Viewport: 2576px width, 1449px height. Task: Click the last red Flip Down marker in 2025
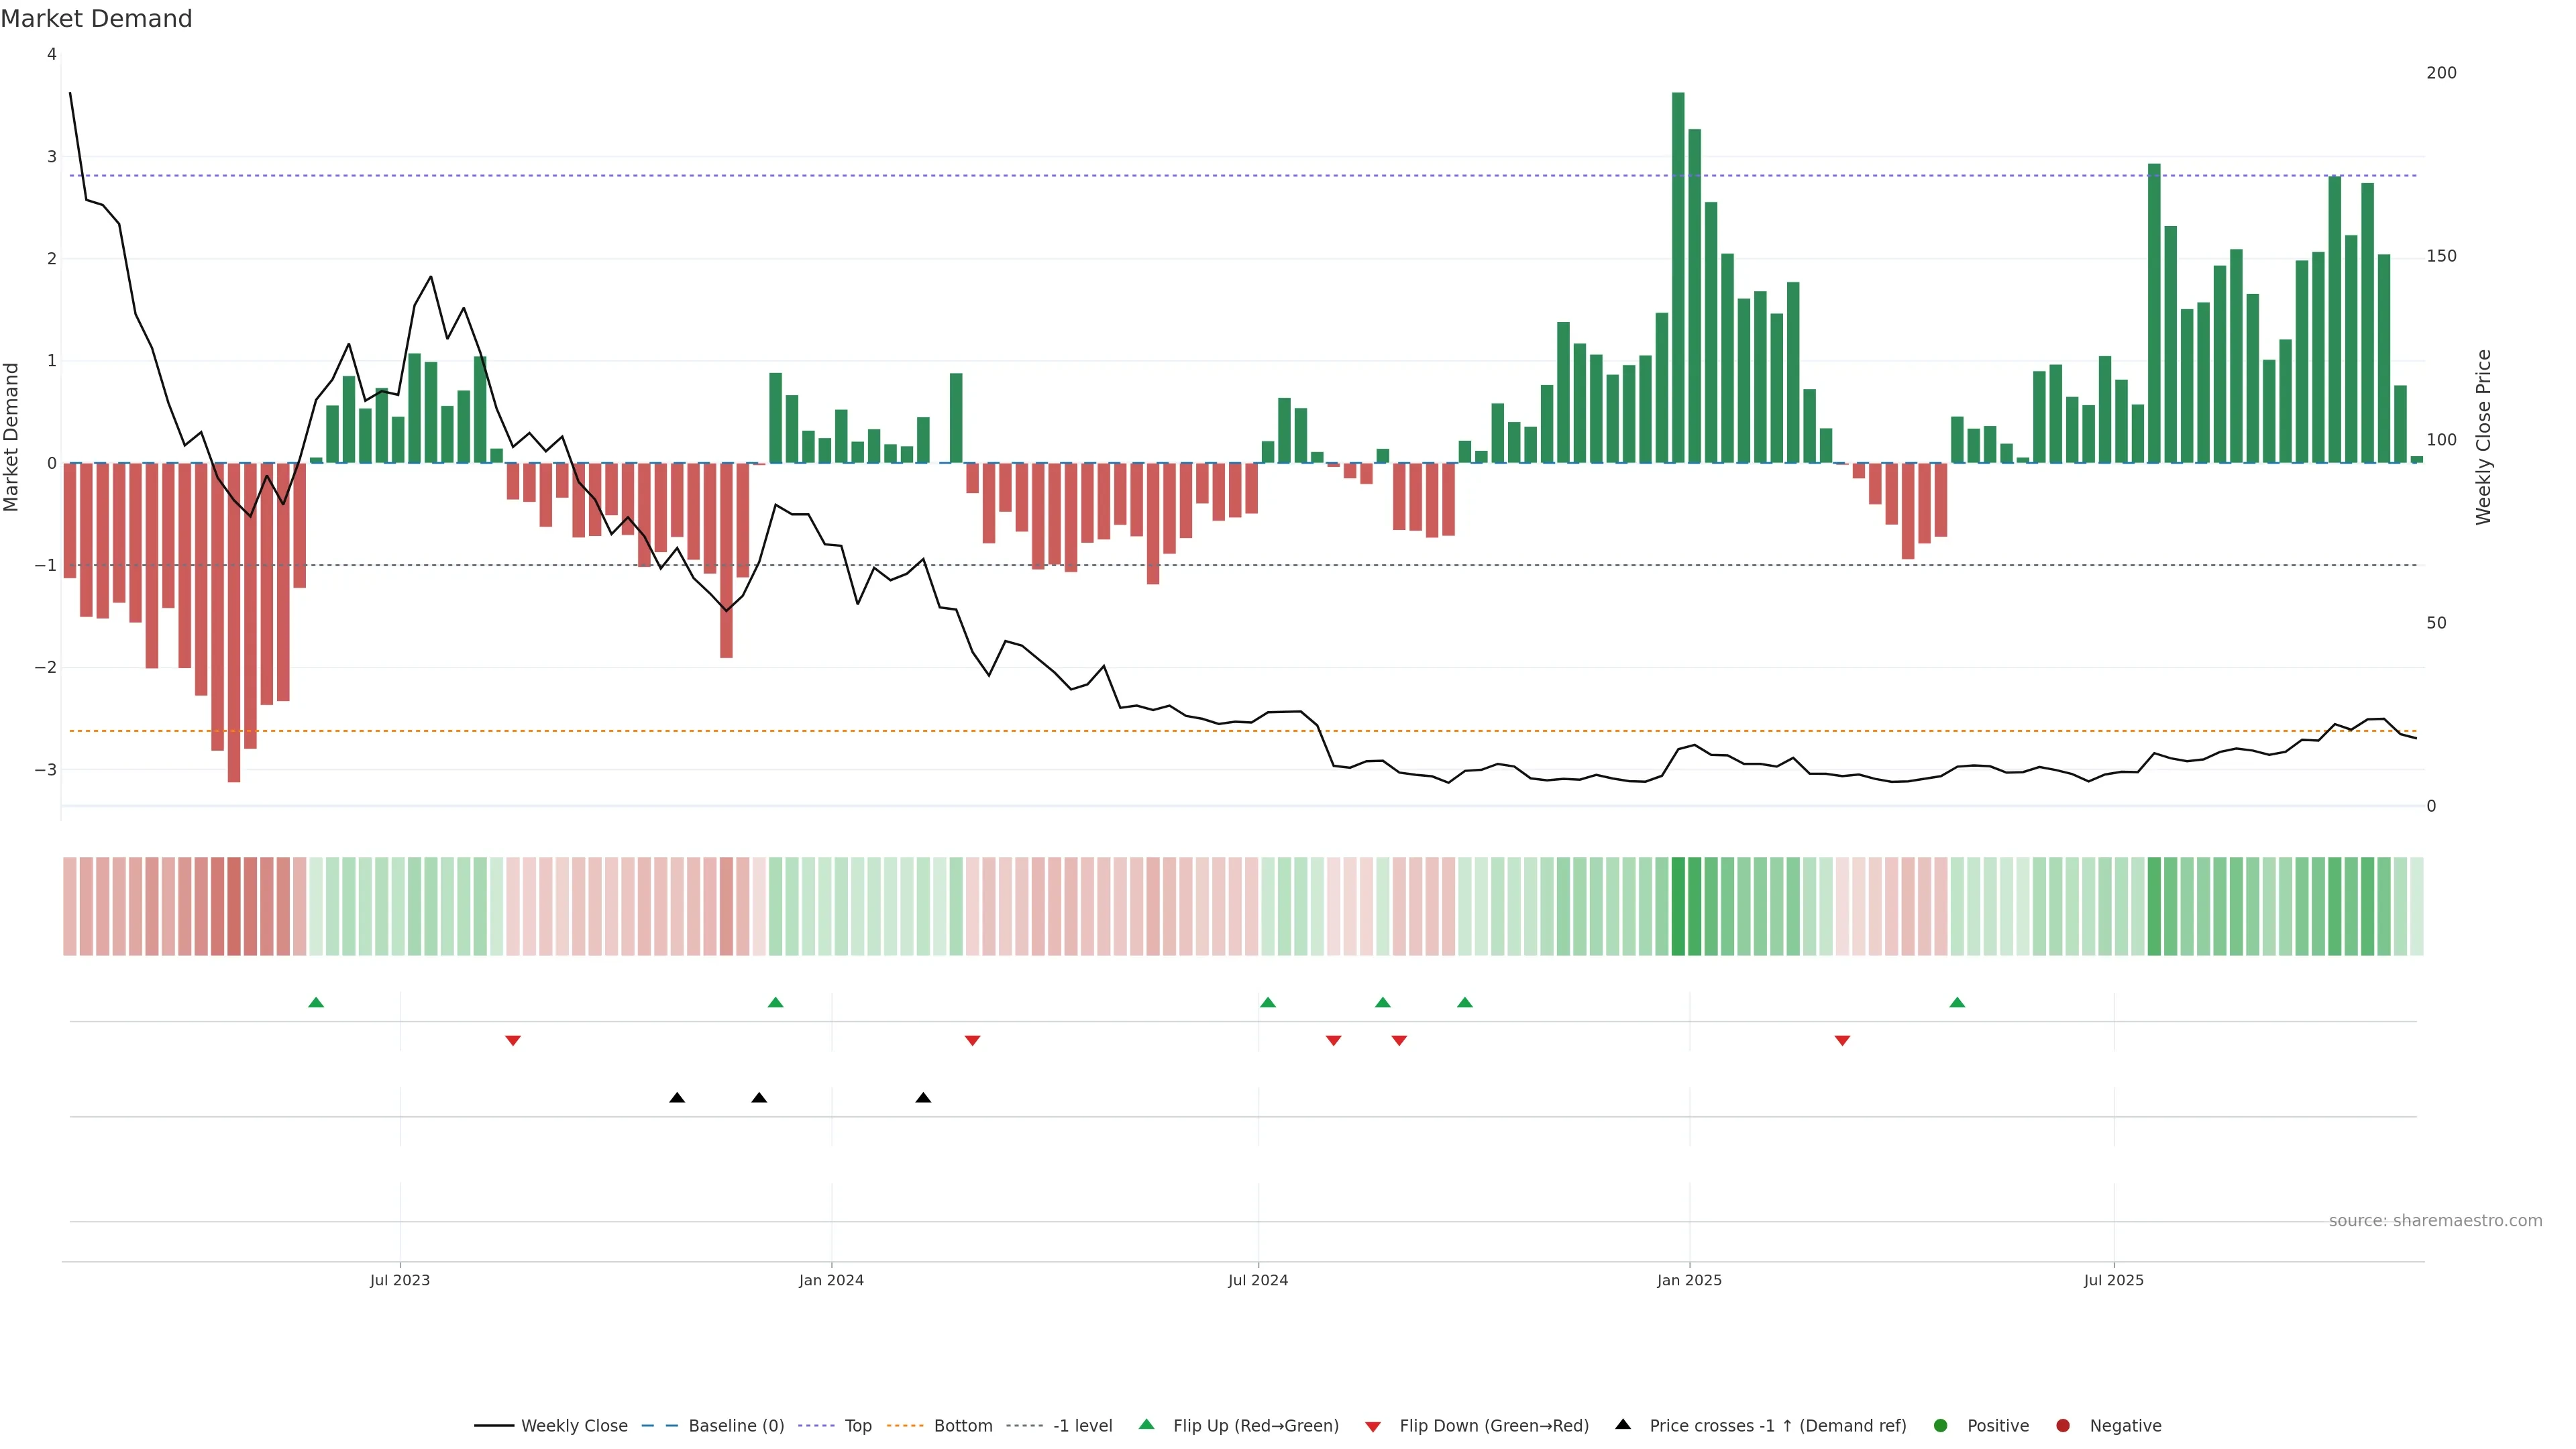tap(1842, 1041)
